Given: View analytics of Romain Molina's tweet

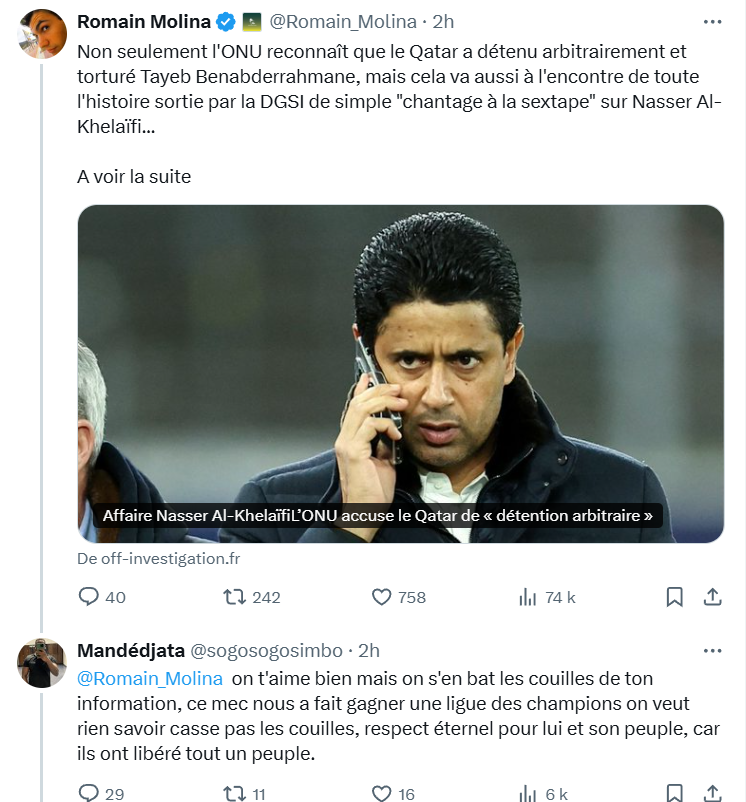Looking at the screenshot, I should pos(528,597).
